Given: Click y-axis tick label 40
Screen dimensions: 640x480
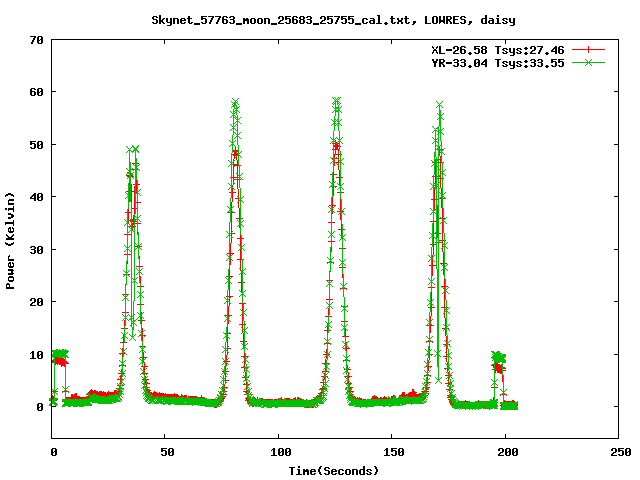Looking at the screenshot, I should pos(36,197).
